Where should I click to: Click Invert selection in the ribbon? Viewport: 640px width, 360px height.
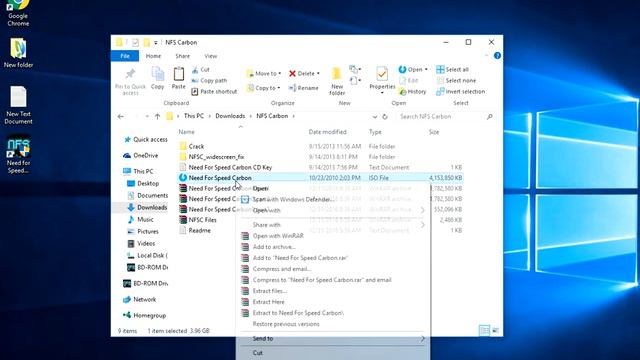[460, 92]
